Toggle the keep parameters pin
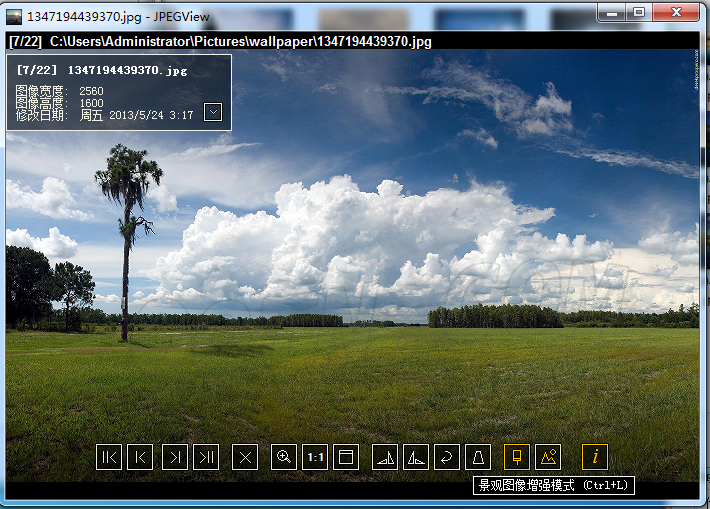This screenshot has width=710, height=509. [517, 457]
